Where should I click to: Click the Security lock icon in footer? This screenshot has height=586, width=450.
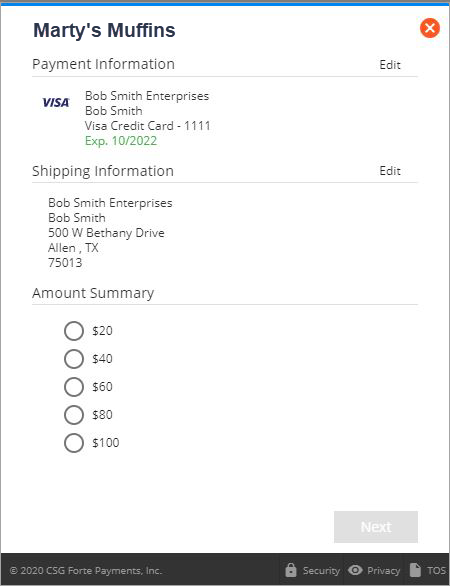[x=291, y=570]
